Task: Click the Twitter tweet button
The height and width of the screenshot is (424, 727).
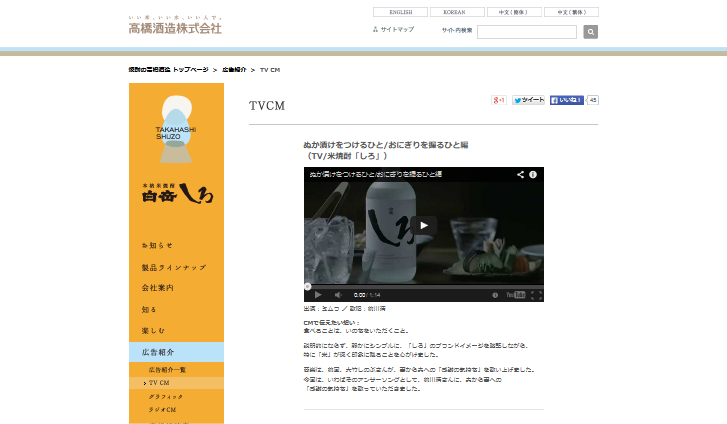Action: pos(529,100)
